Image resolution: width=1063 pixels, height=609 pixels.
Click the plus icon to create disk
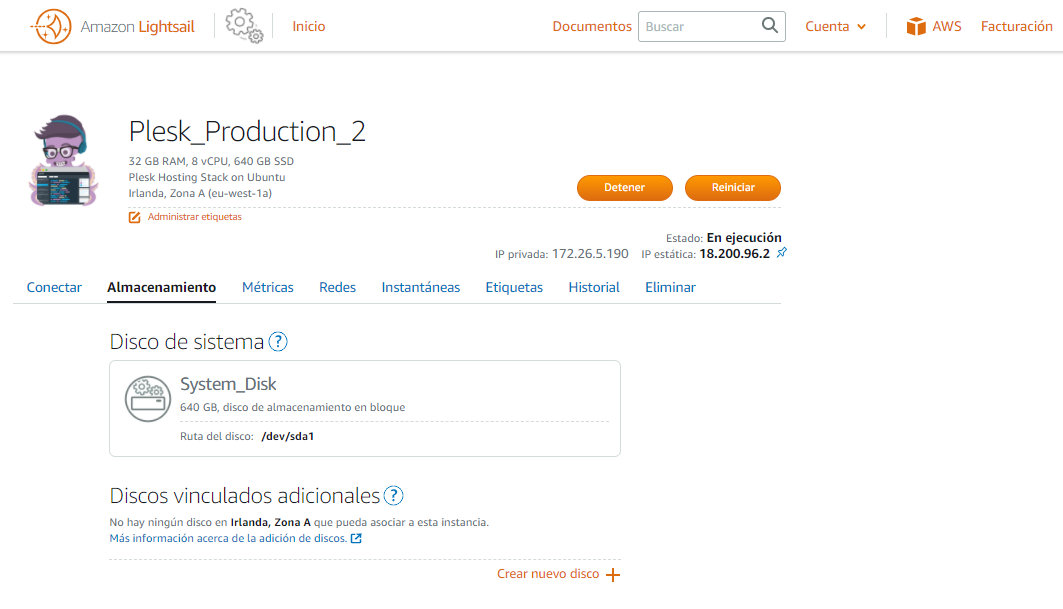click(x=613, y=575)
